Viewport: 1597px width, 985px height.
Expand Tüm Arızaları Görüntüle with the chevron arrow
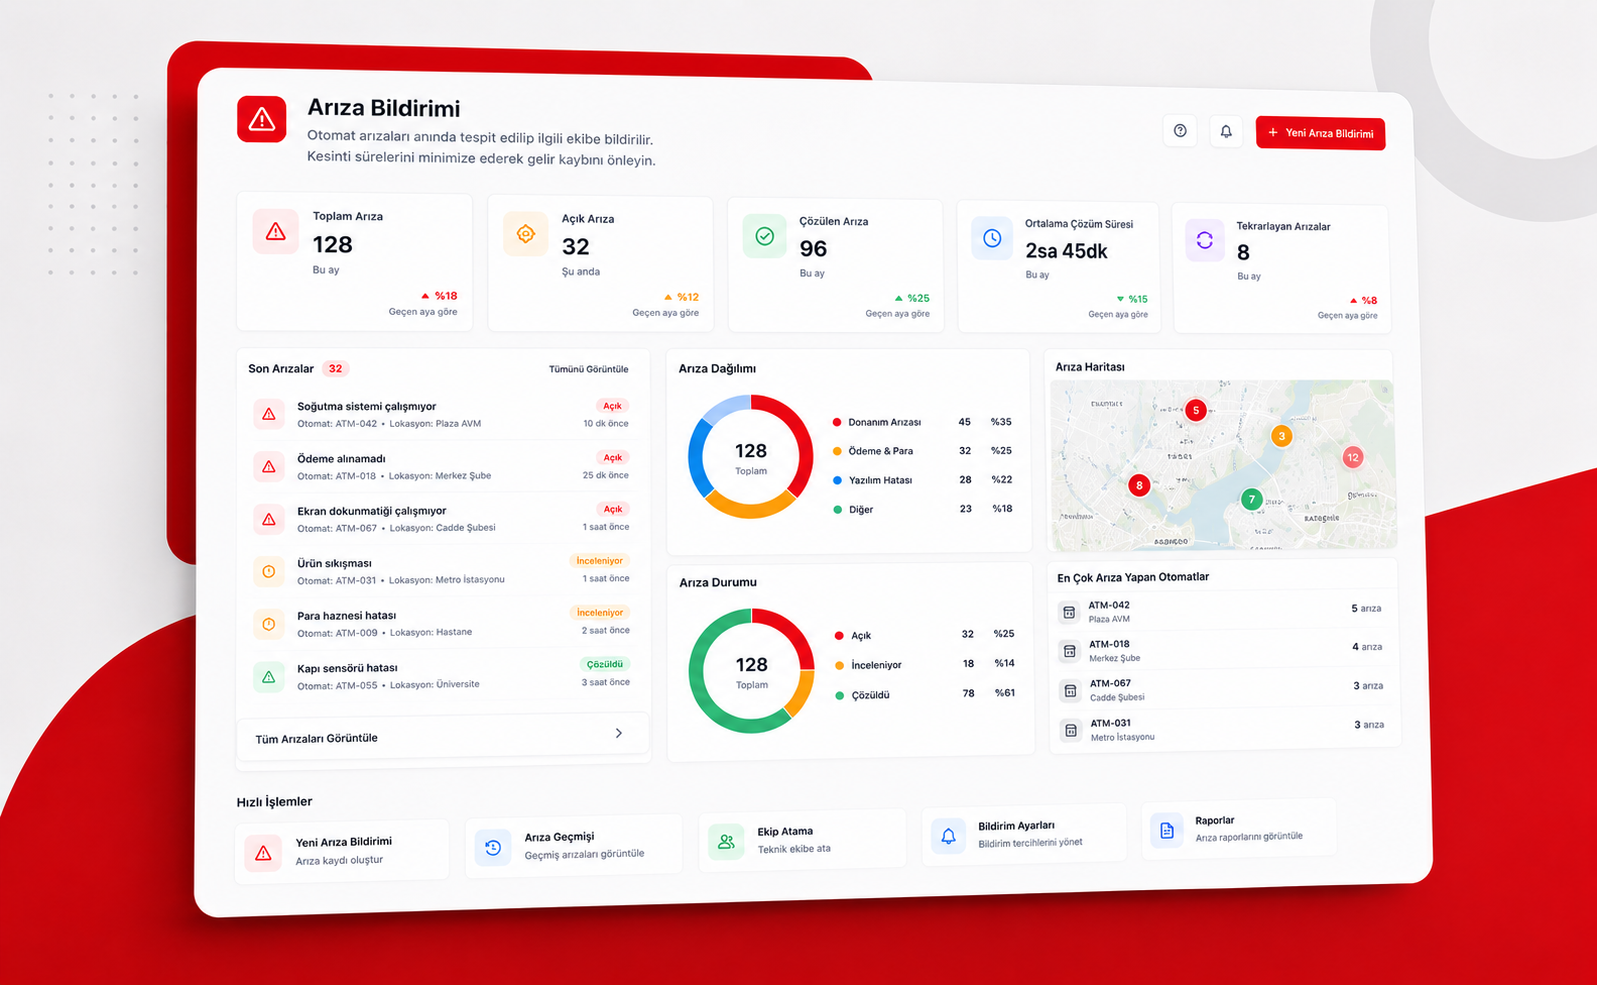click(619, 733)
